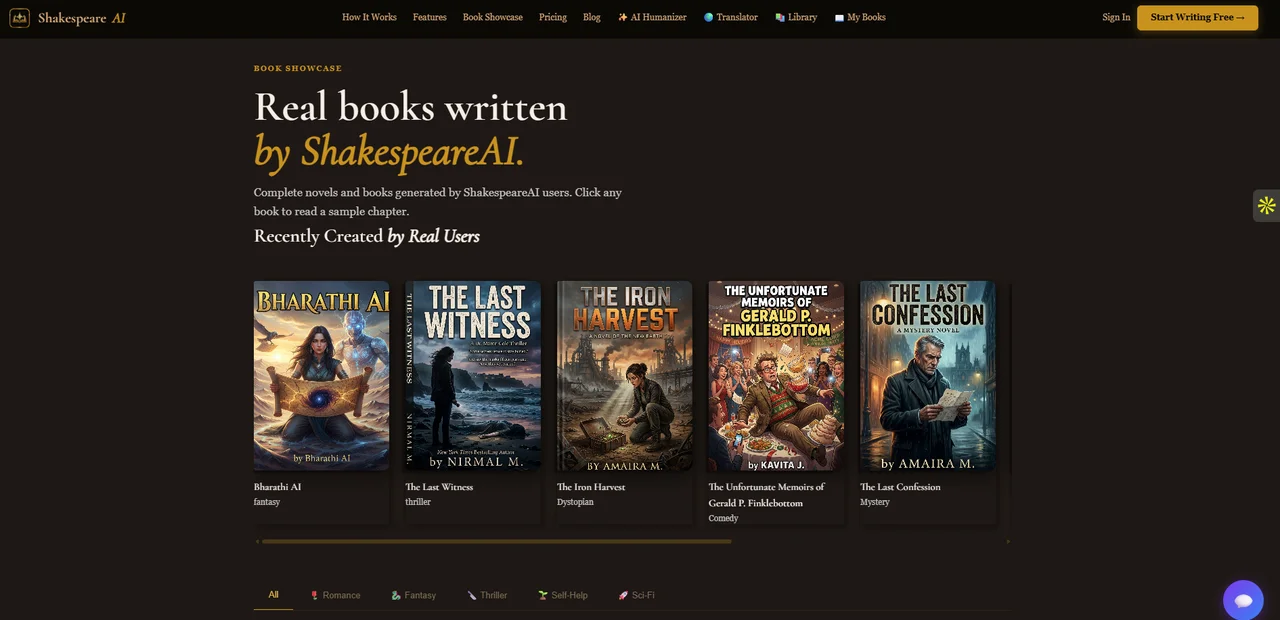
Task: Click the scroll-left arrow of the book carousel
Action: click(x=257, y=541)
